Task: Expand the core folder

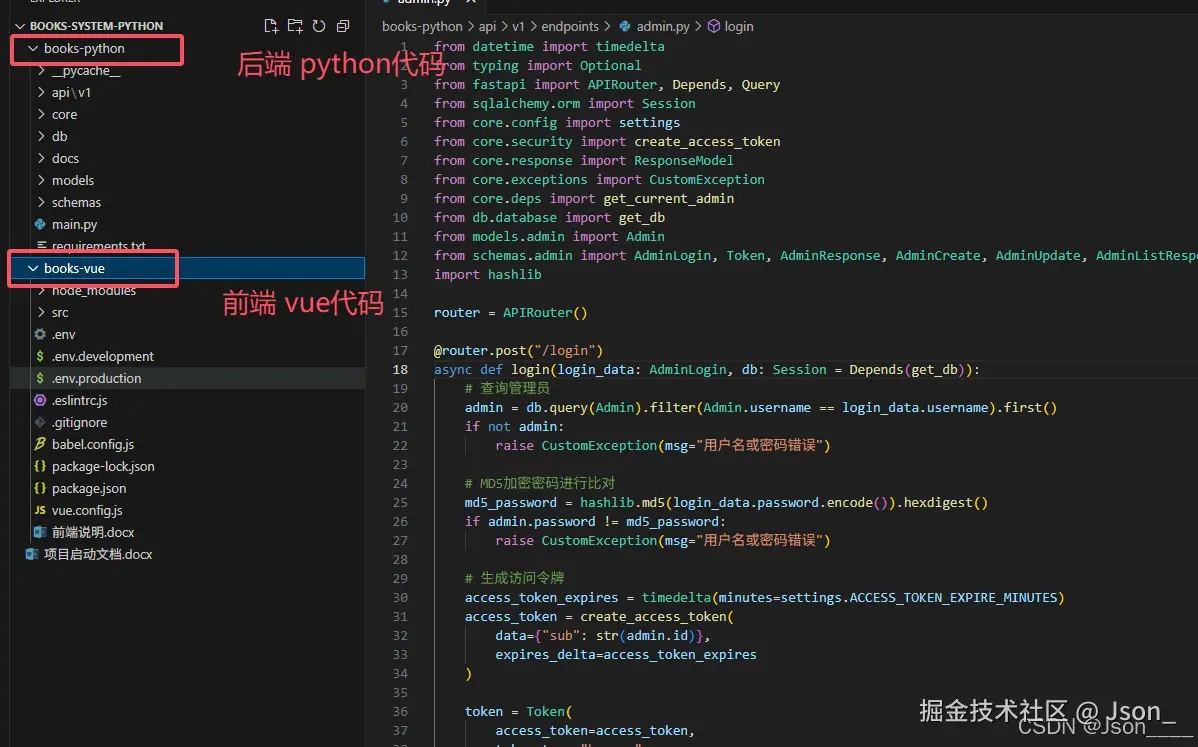Action: click(x=41, y=115)
